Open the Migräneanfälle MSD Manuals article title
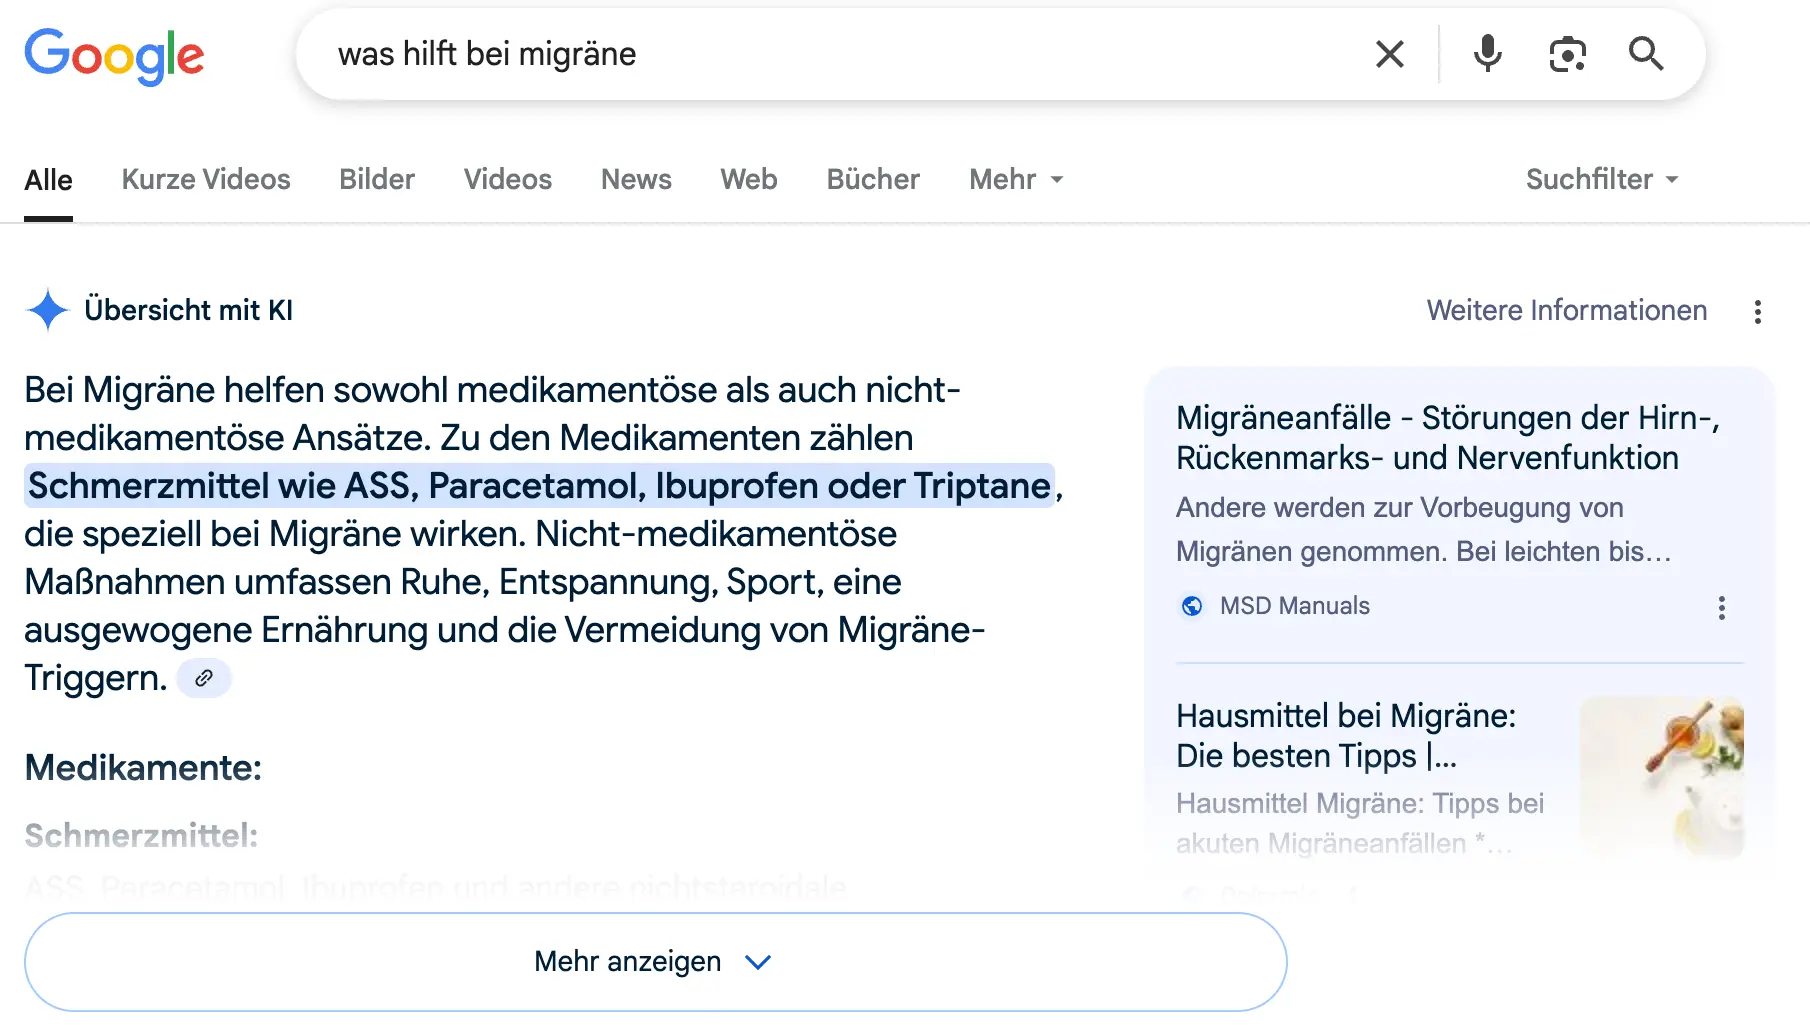 pos(1448,438)
